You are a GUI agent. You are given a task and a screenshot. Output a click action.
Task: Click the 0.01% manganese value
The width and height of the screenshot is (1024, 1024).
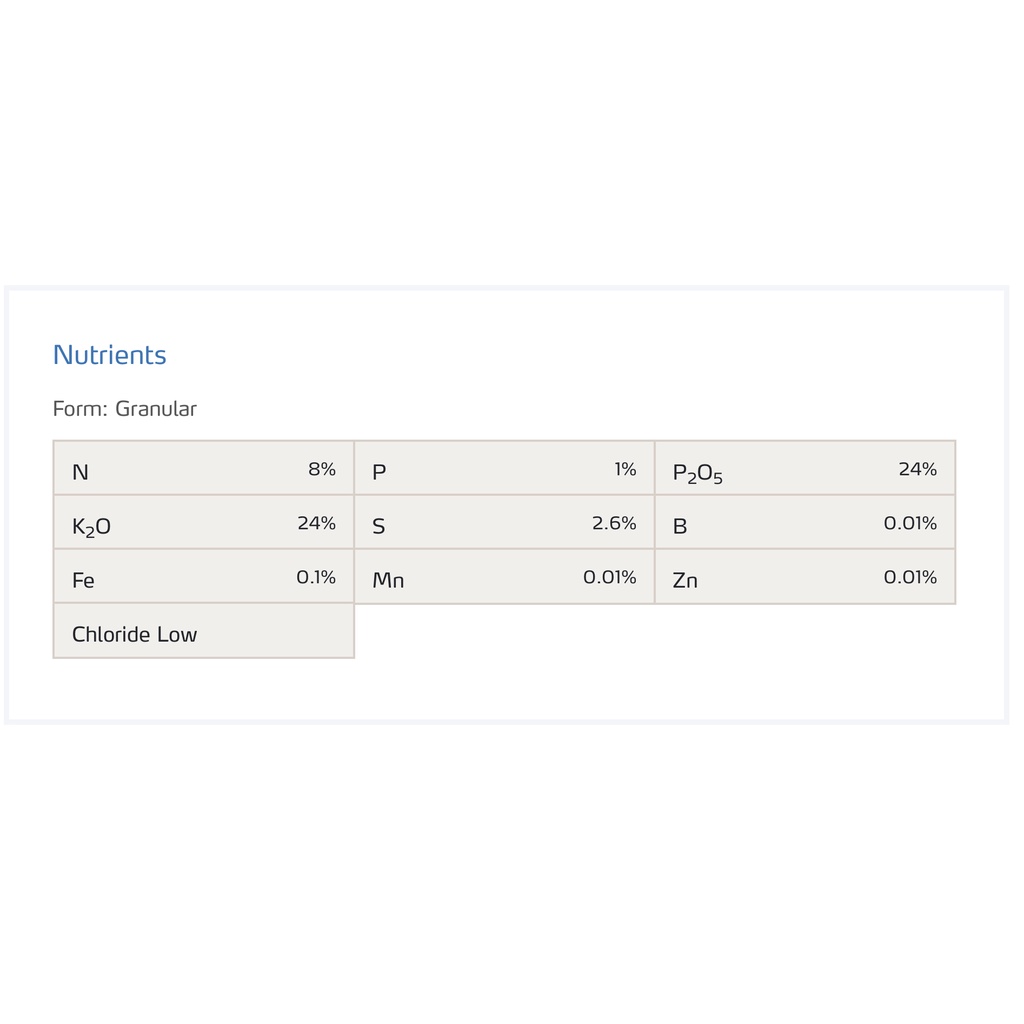pyautogui.click(x=610, y=577)
